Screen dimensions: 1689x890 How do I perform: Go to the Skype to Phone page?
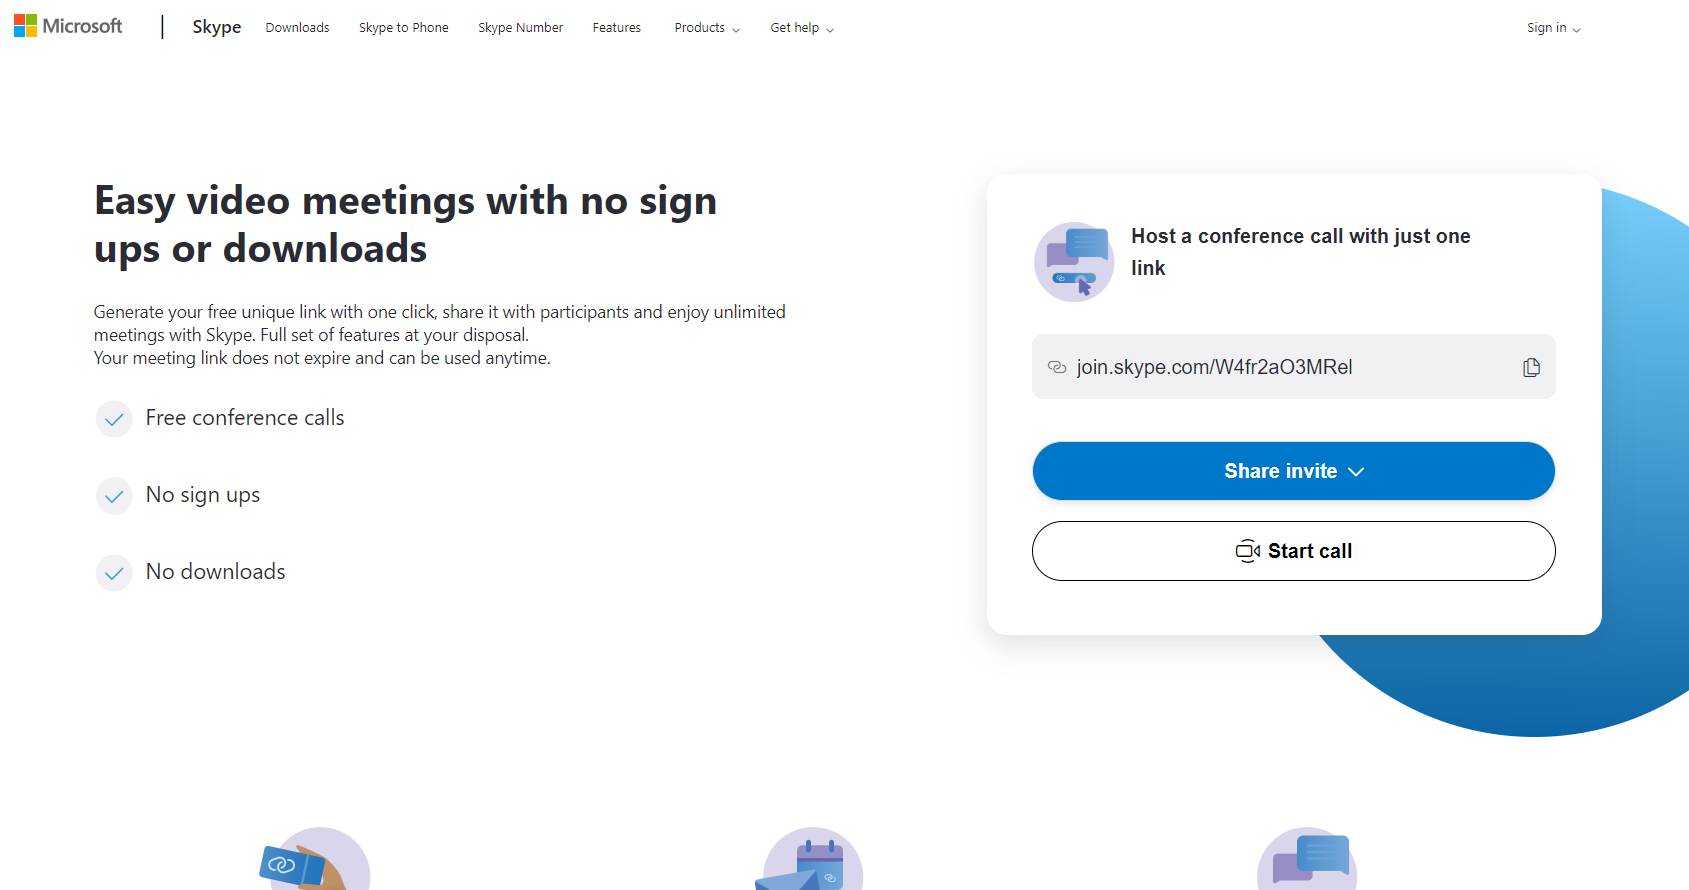coord(404,28)
